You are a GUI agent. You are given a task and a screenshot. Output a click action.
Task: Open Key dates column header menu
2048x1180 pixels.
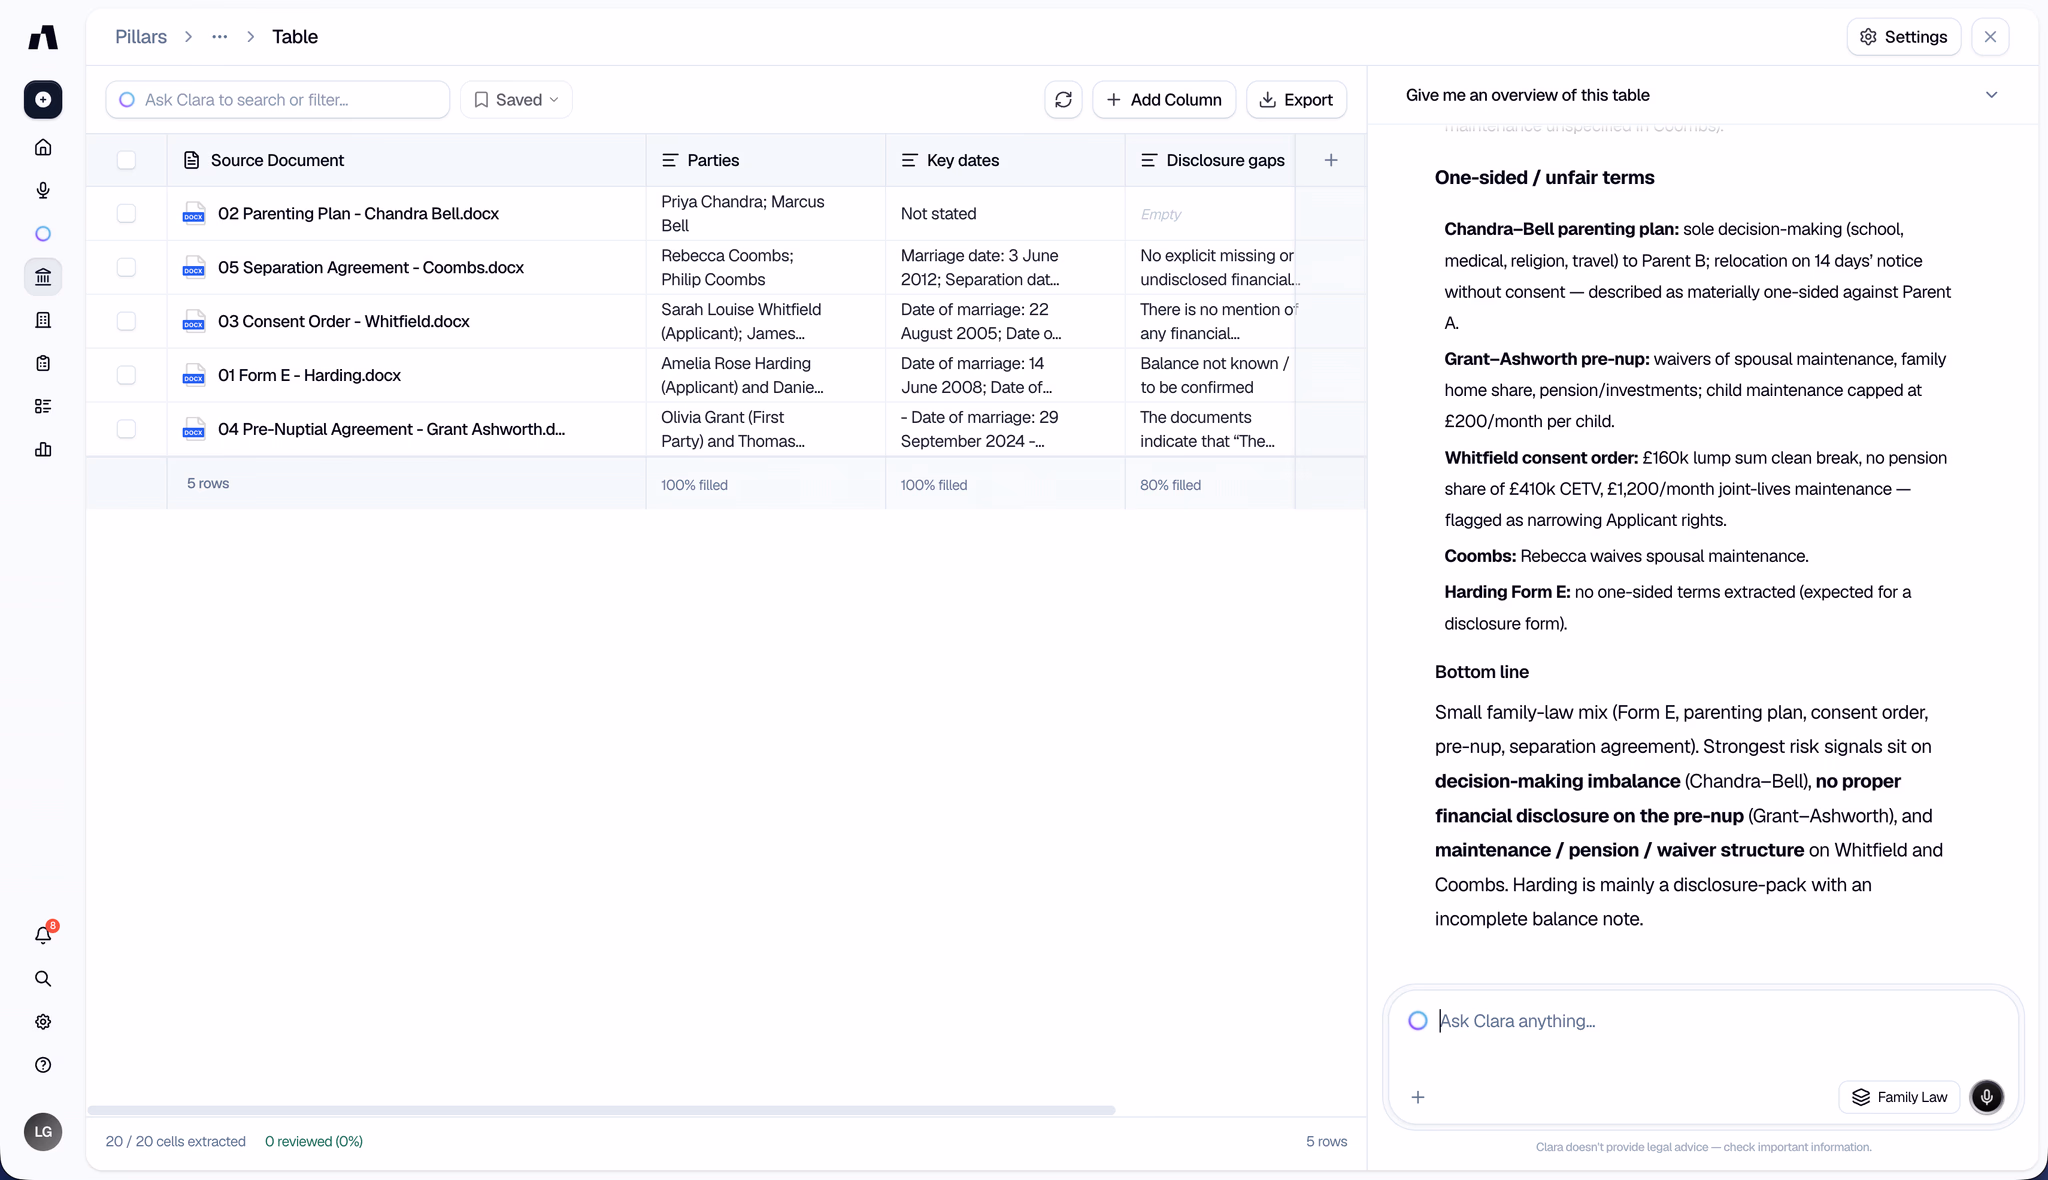click(1005, 160)
